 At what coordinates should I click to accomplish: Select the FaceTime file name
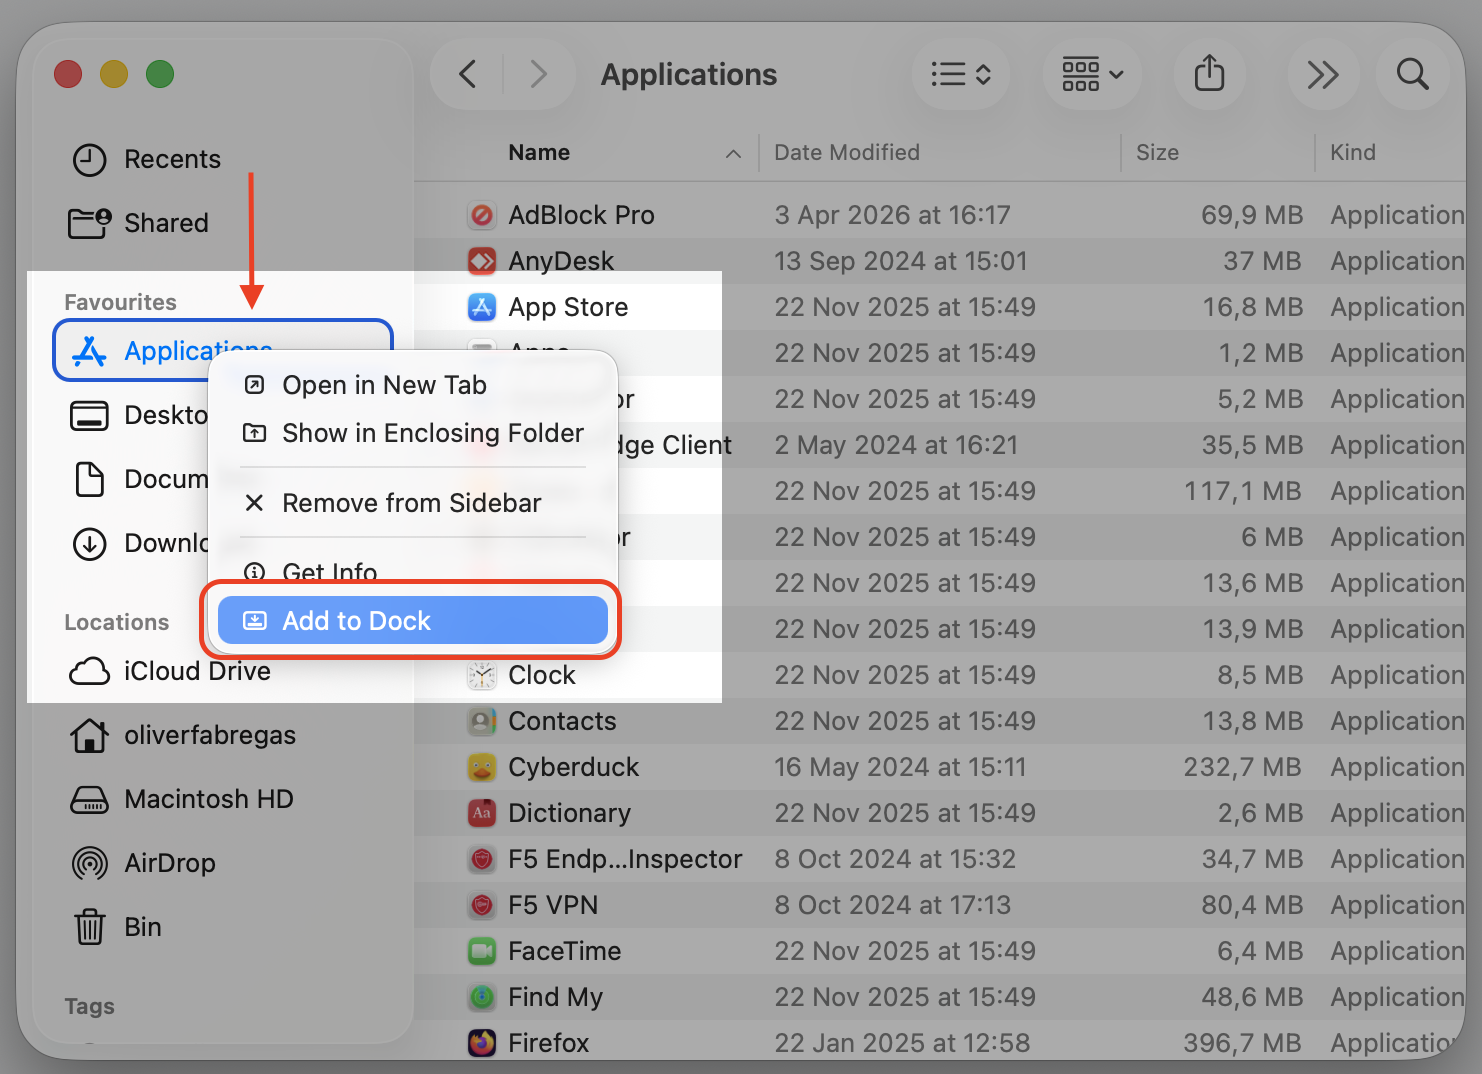(x=564, y=951)
